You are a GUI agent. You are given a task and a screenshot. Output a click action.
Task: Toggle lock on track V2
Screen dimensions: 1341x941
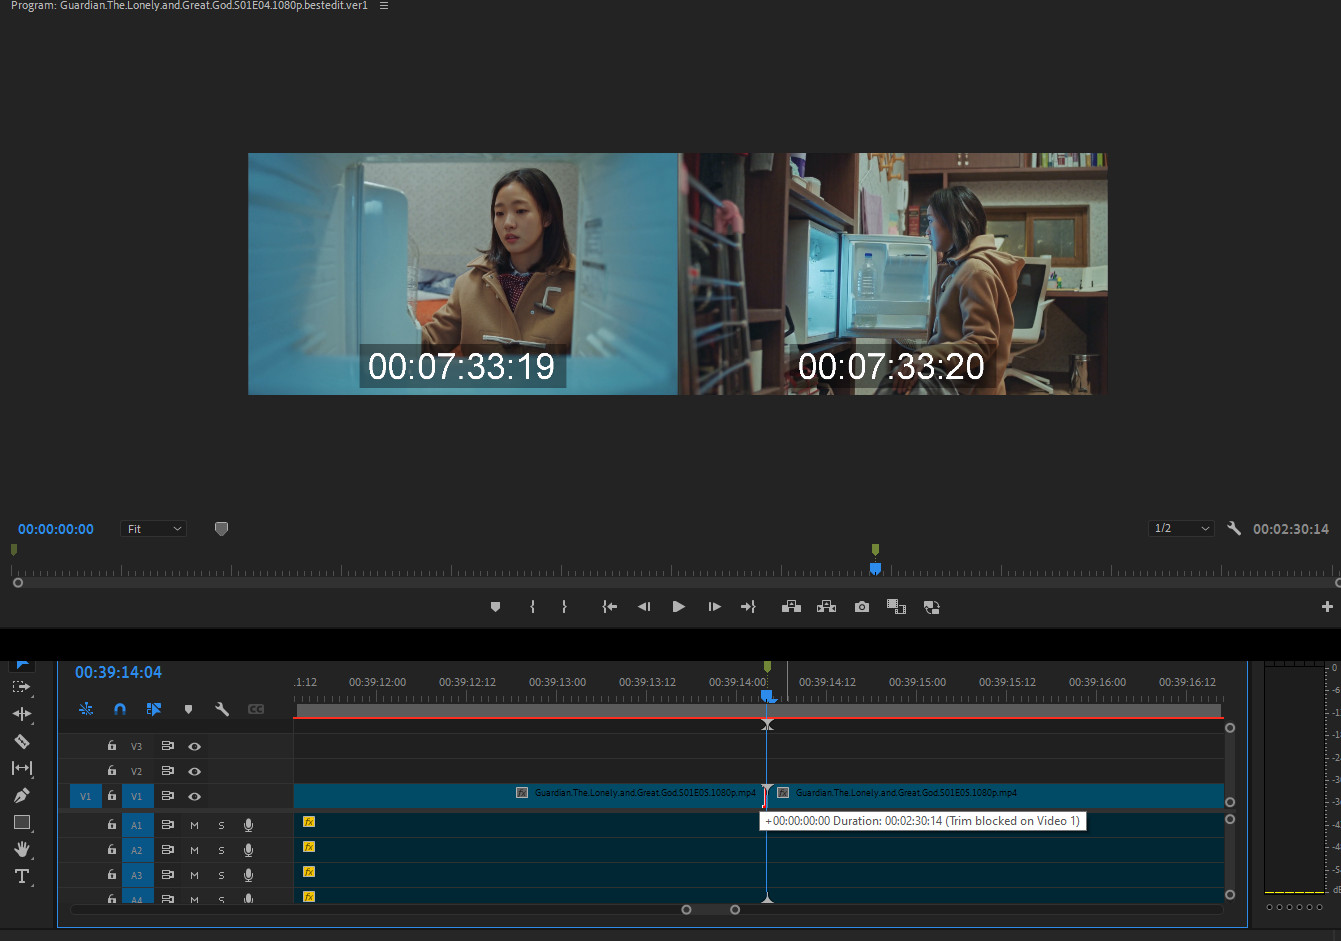(112, 771)
